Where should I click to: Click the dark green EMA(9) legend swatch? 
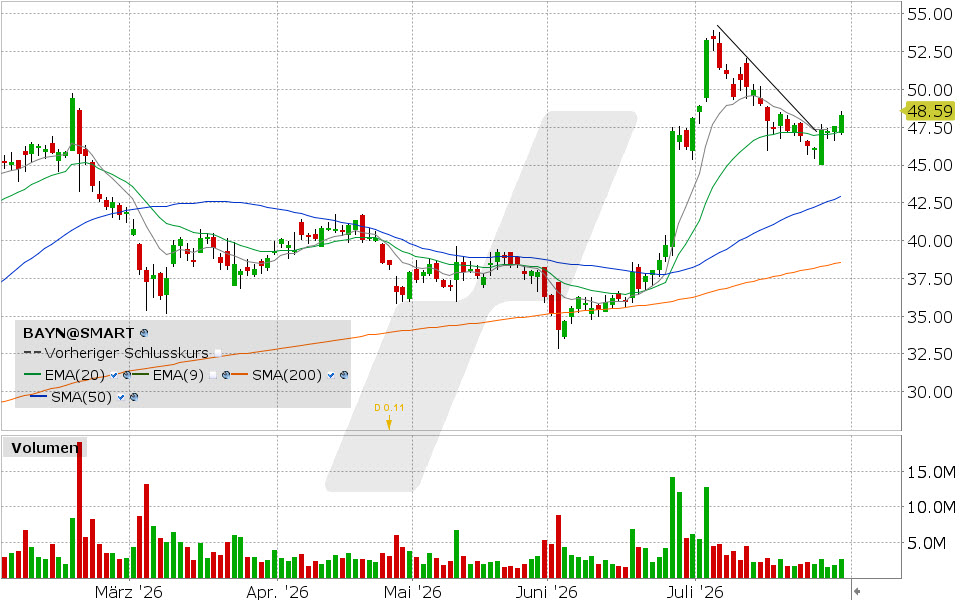pyautogui.click(x=140, y=374)
